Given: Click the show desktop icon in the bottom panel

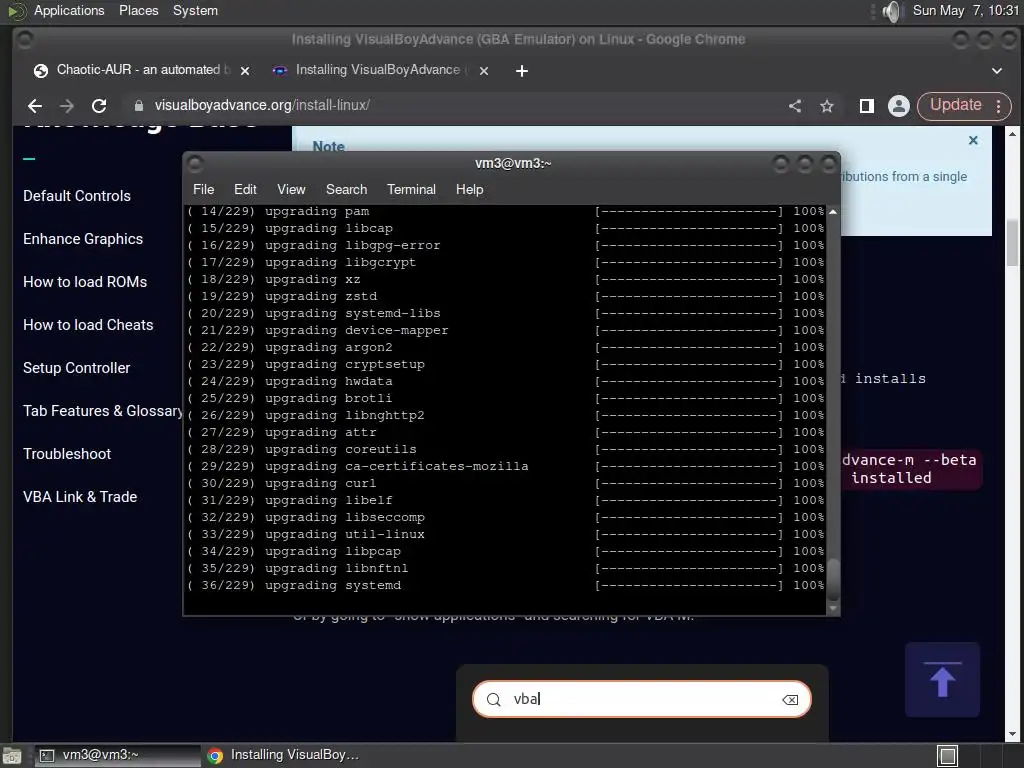Looking at the screenshot, I should [12, 756].
